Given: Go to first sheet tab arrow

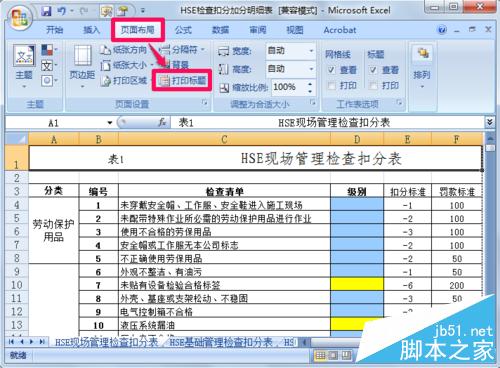Looking at the screenshot, I should point(11,342).
